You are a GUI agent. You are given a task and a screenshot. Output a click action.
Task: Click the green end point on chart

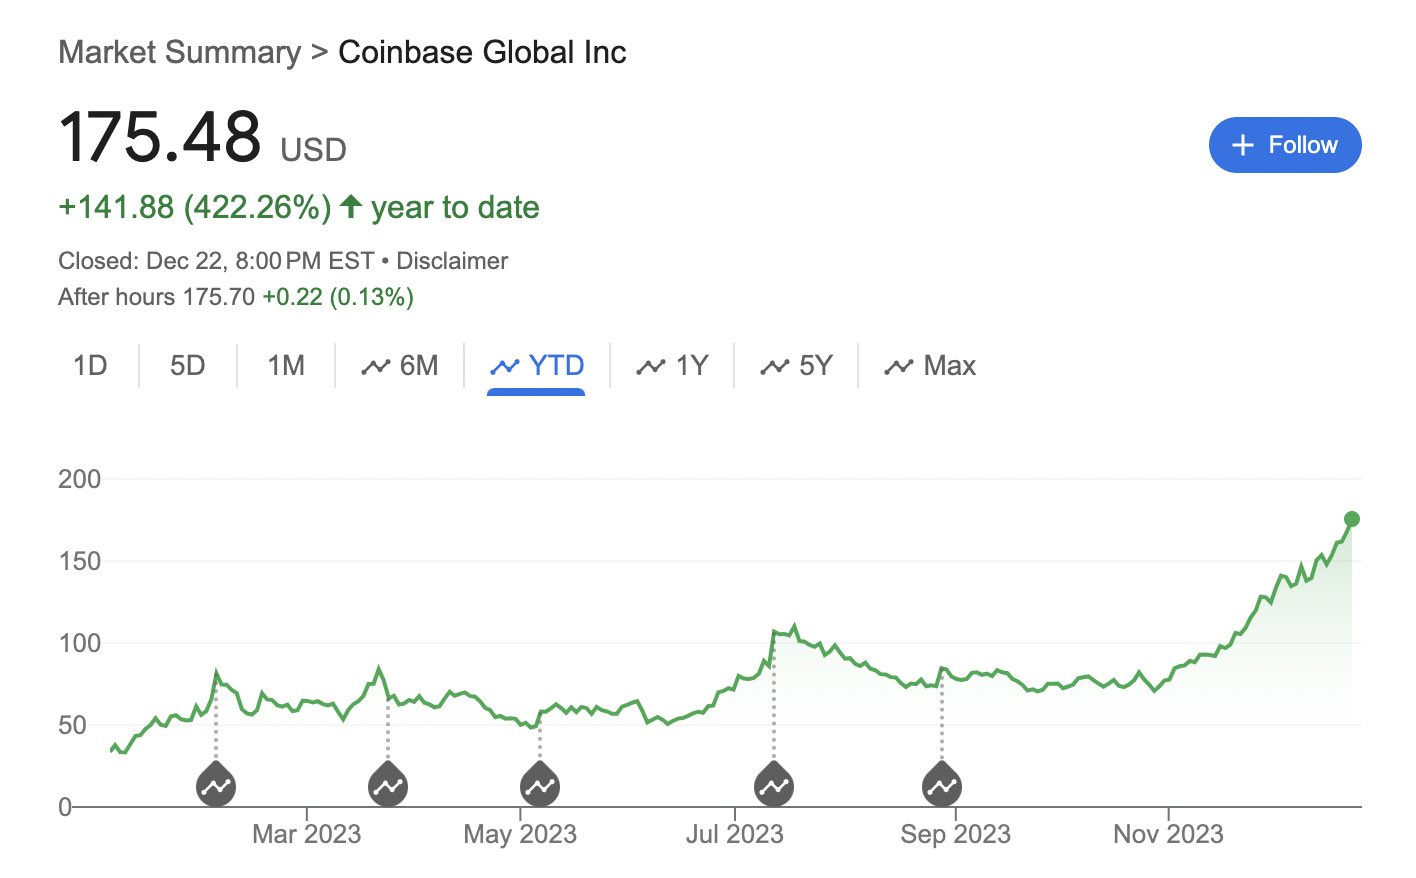(x=1352, y=519)
